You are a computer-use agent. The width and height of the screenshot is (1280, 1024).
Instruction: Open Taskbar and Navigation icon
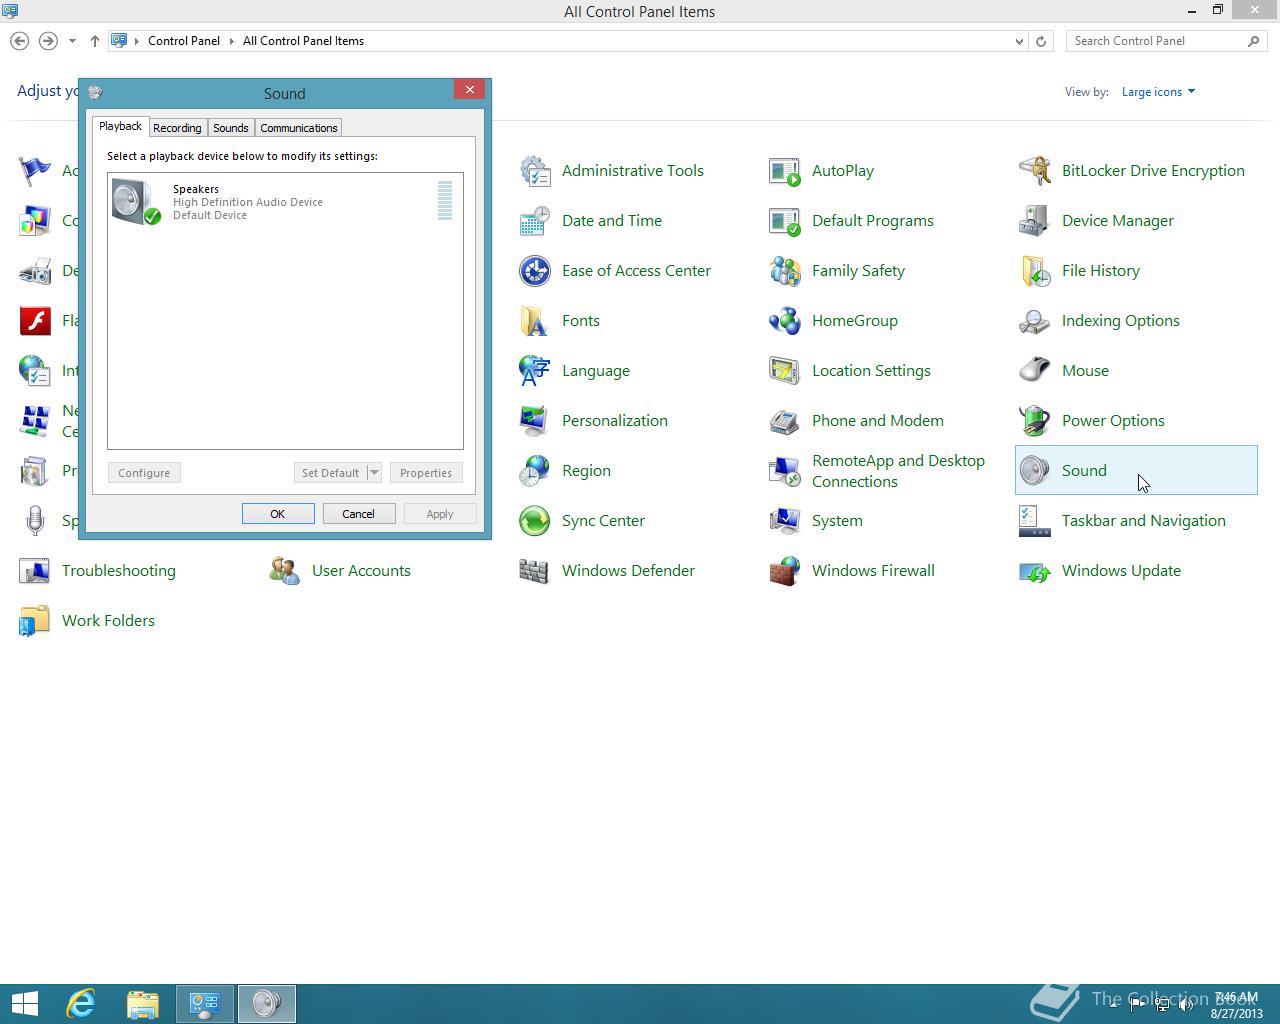(x=1035, y=521)
